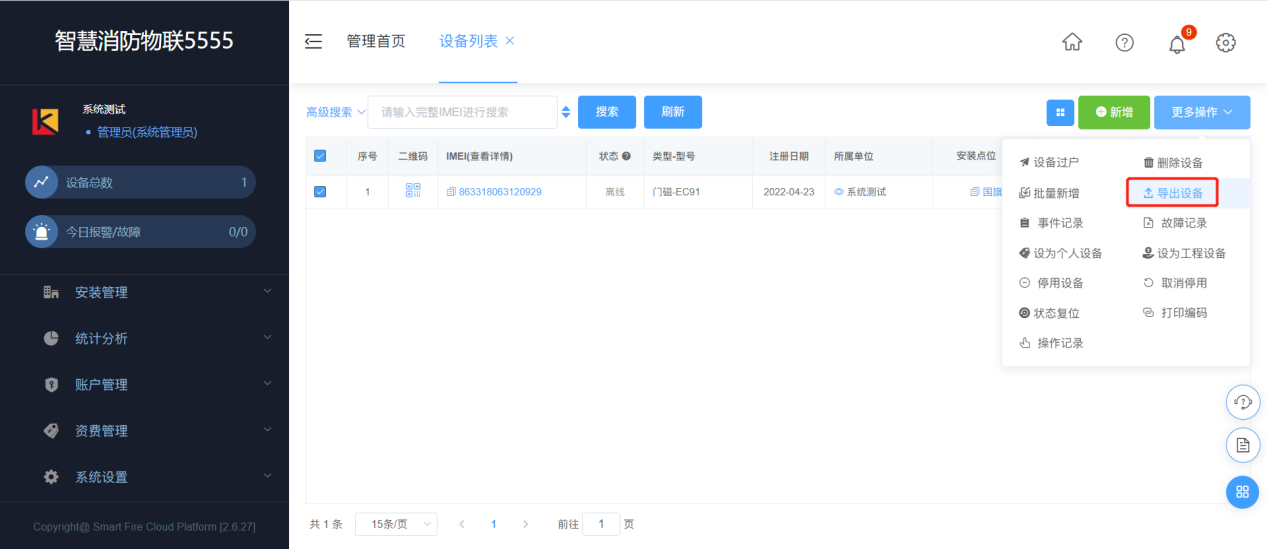The image size is (1267, 549).
Task: Open the settings gear icon
Action: (1226, 42)
